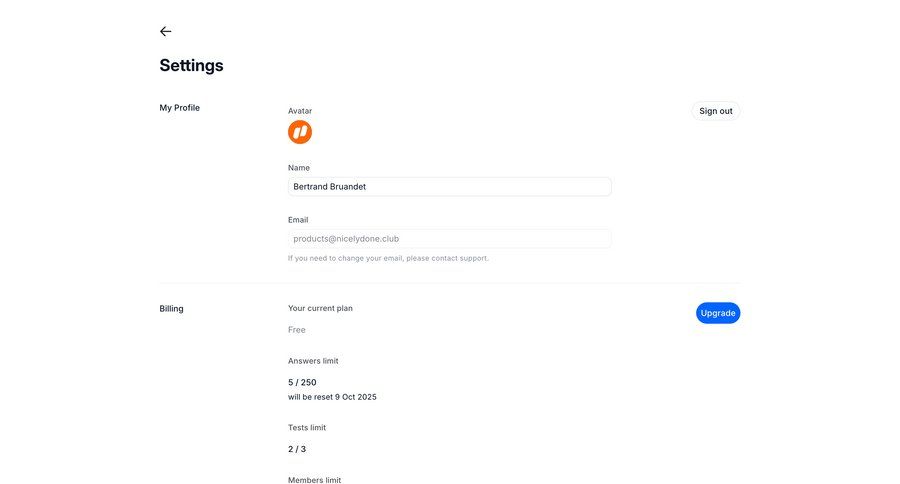Click the Avatar label
This screenshot has height=484, width=900.
point(300,111)
